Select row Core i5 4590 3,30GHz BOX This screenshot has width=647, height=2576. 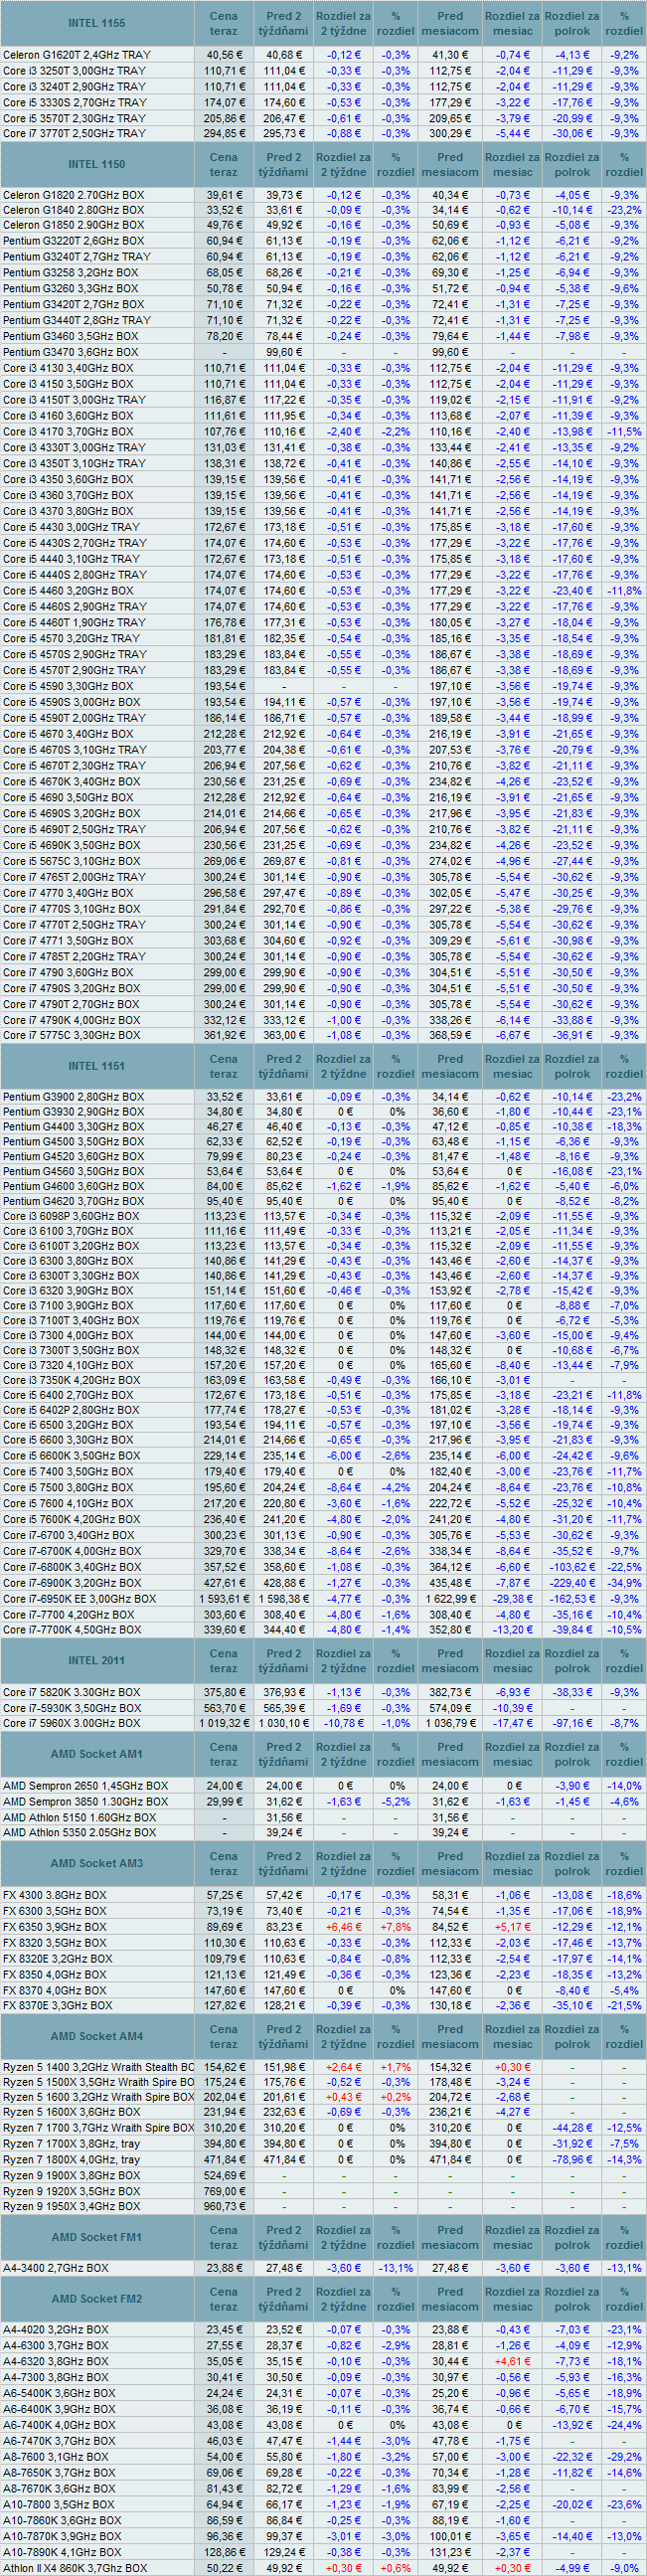coord(323,686)
